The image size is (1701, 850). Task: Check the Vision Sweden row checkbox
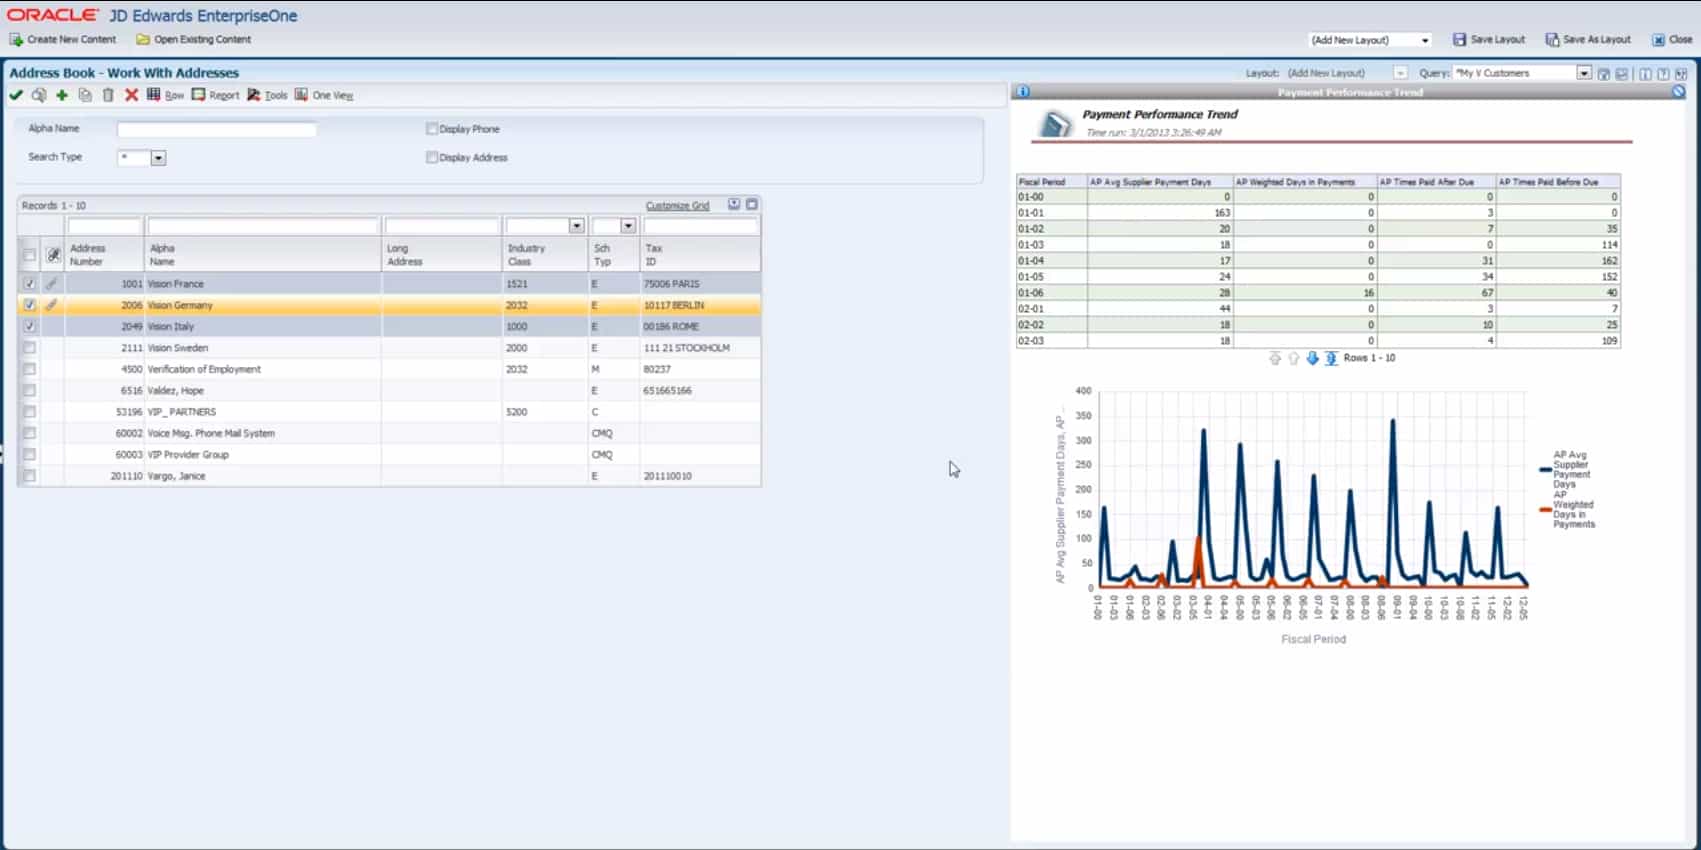coord(29,348)
